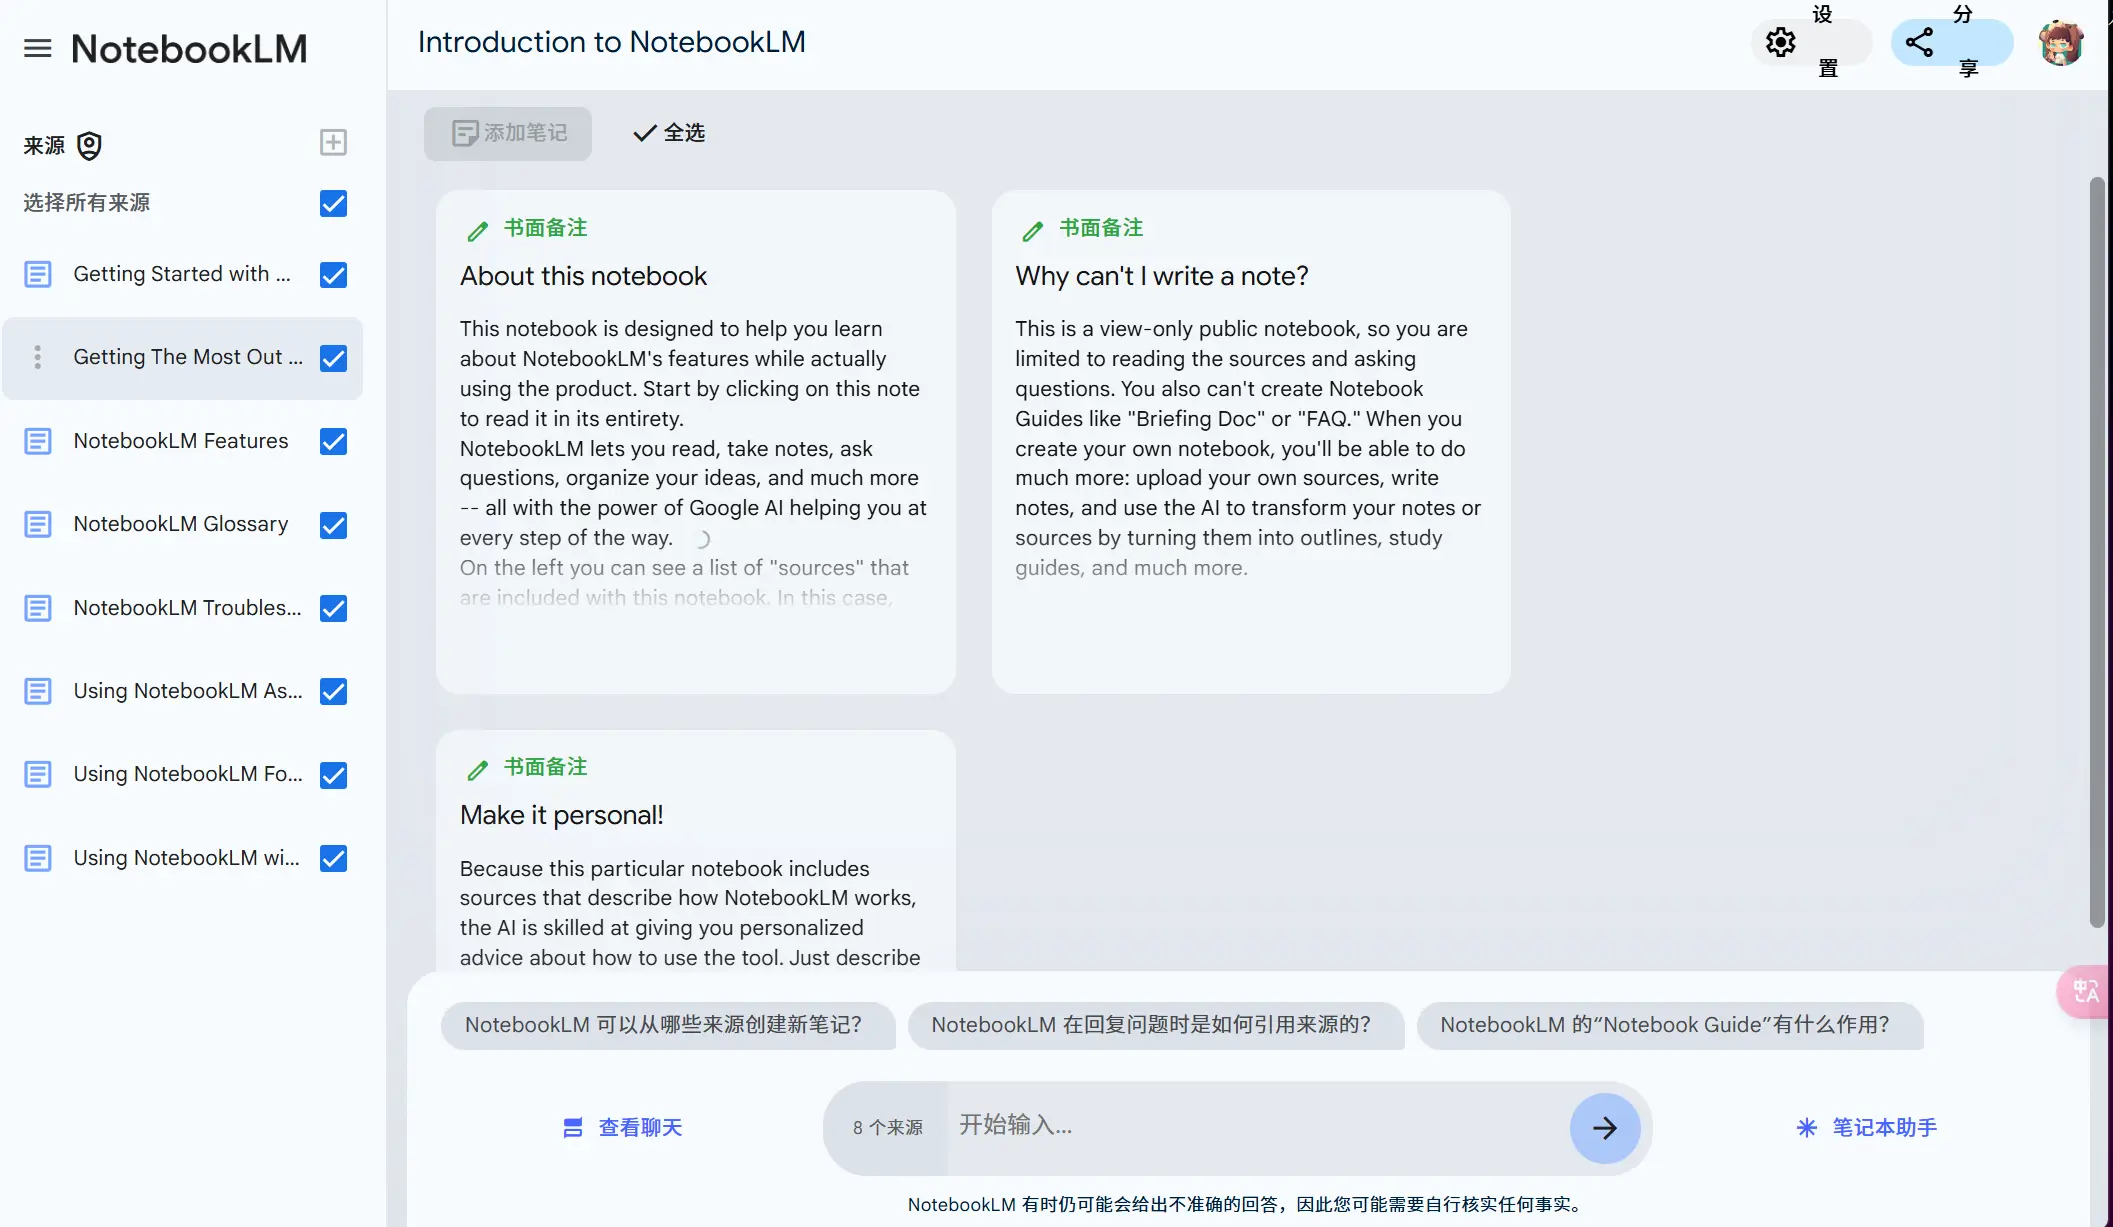Uncheck the select all sources checkbox
The width and height of the screenshot is (2113, 1227).
click(333, 203)
